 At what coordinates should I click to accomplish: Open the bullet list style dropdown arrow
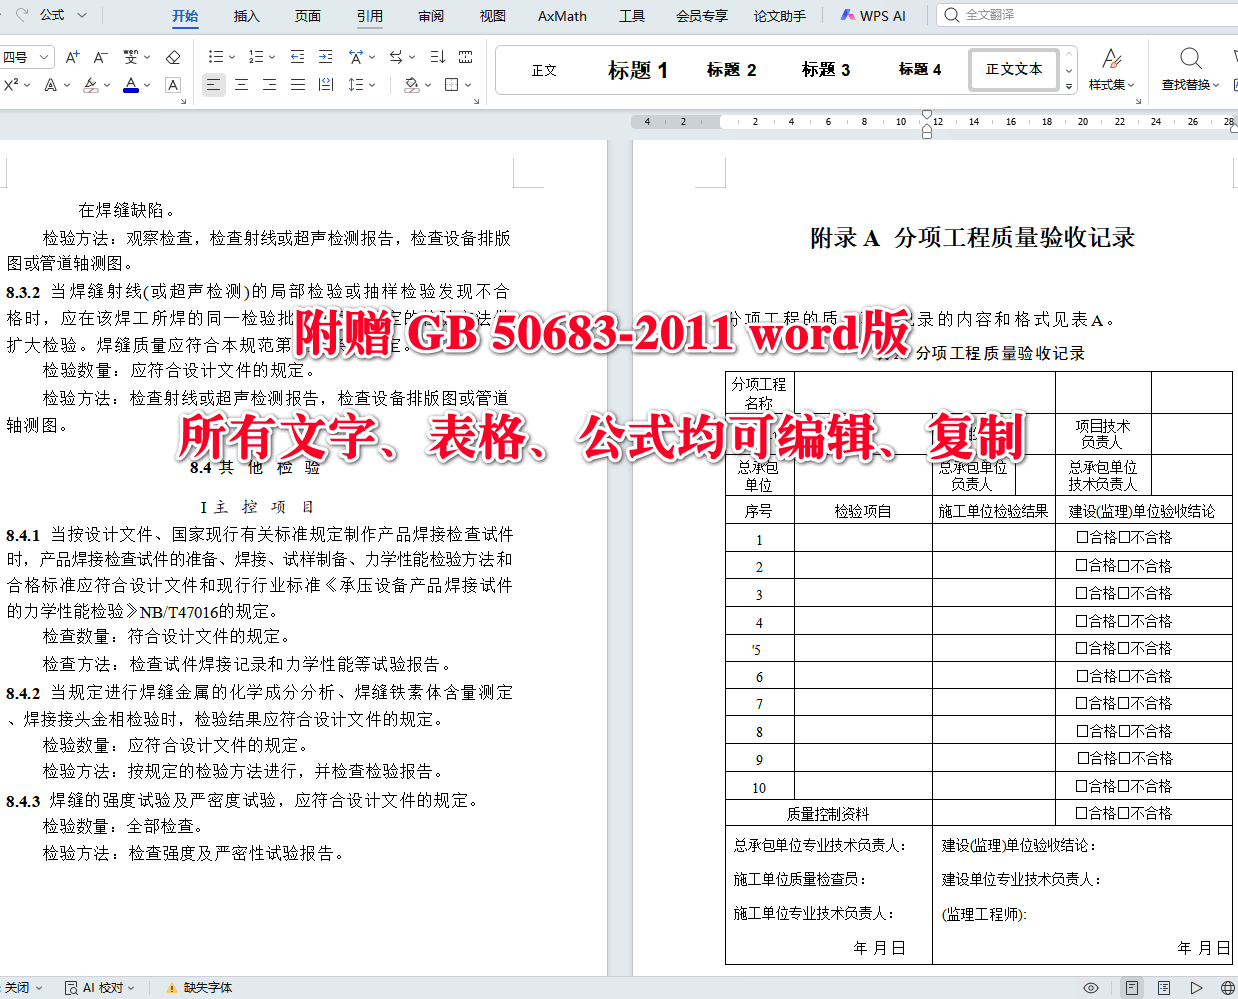pos(232,57)
